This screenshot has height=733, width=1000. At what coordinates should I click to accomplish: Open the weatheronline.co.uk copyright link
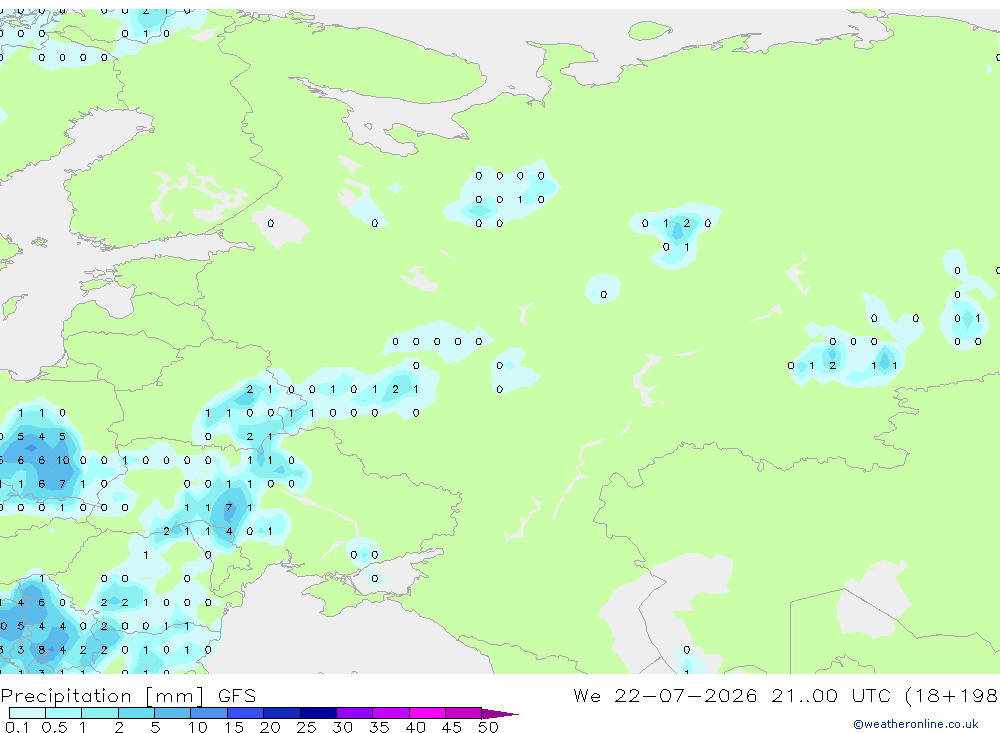tap(916, 724)
